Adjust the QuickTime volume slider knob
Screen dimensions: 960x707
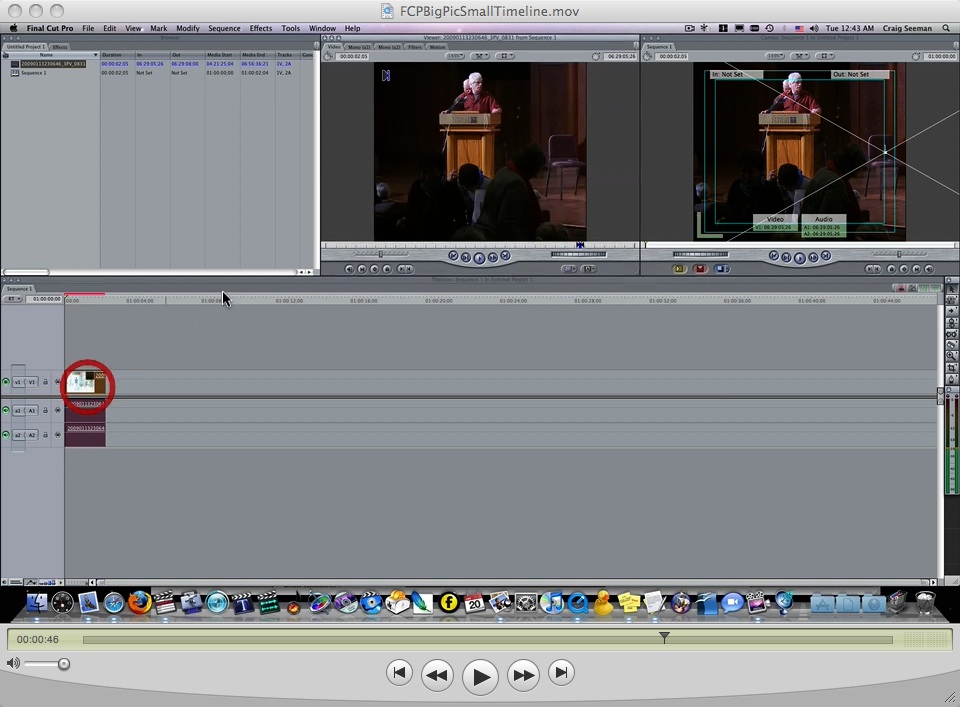coord(64,664)
